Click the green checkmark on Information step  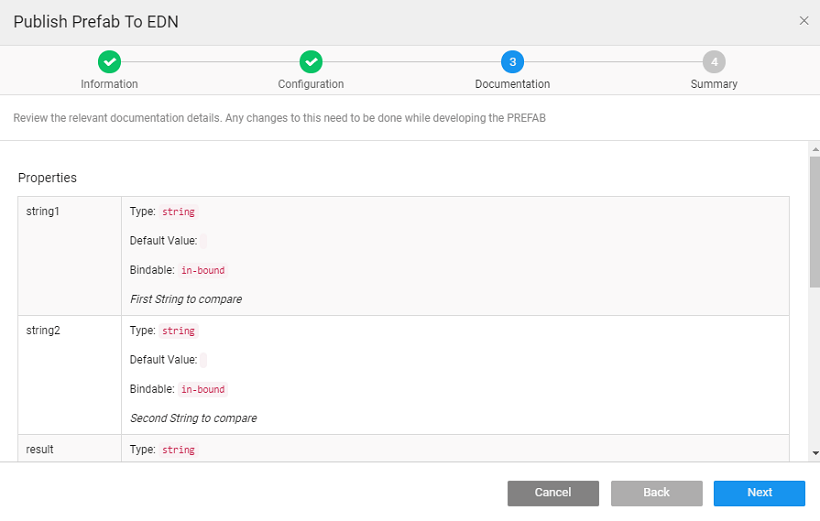[x=110, y=62]
